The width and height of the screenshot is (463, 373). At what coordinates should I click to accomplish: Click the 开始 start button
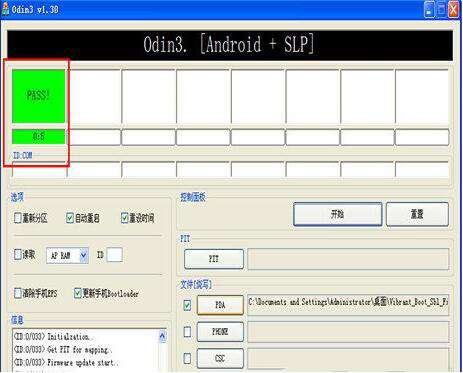coord(338,214)
